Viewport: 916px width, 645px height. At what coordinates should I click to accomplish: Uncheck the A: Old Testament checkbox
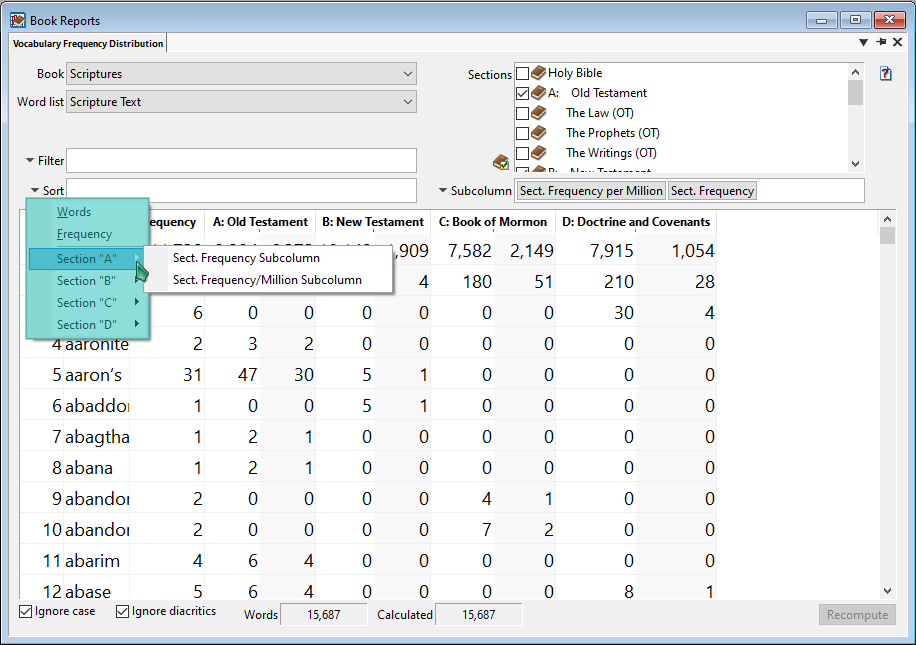(523, 93)
